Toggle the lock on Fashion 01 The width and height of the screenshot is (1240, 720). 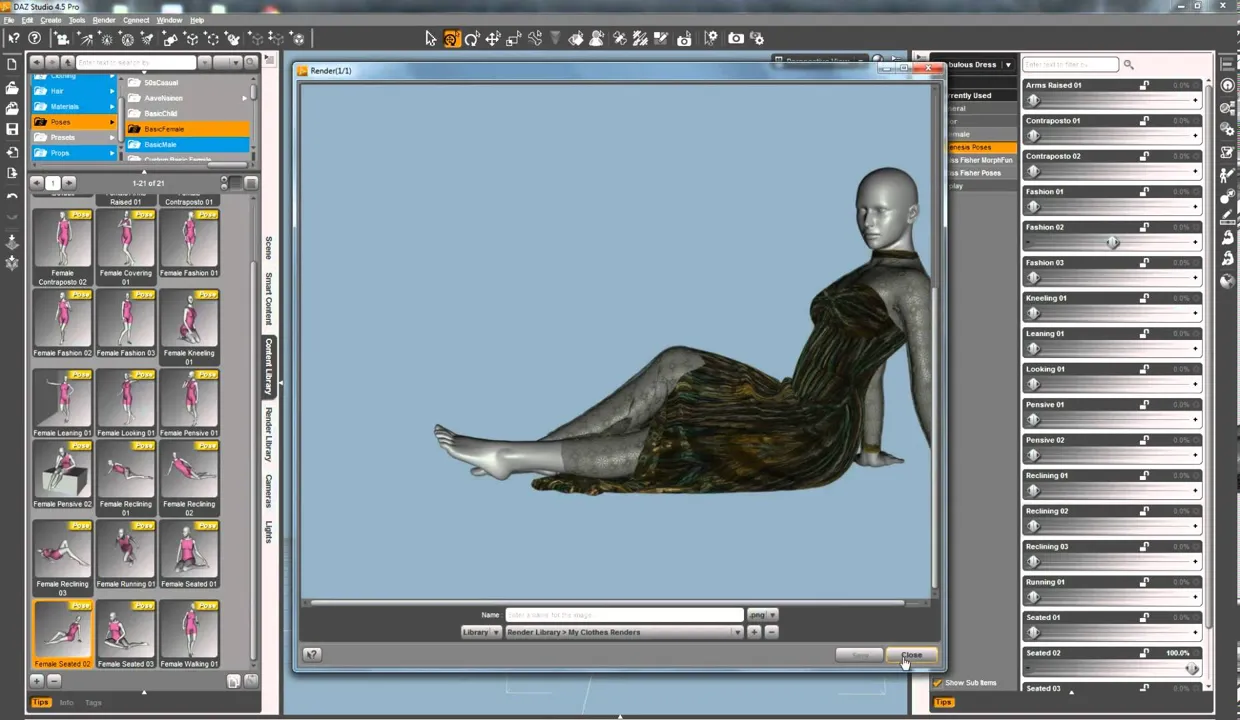[x=1144, y=191]
